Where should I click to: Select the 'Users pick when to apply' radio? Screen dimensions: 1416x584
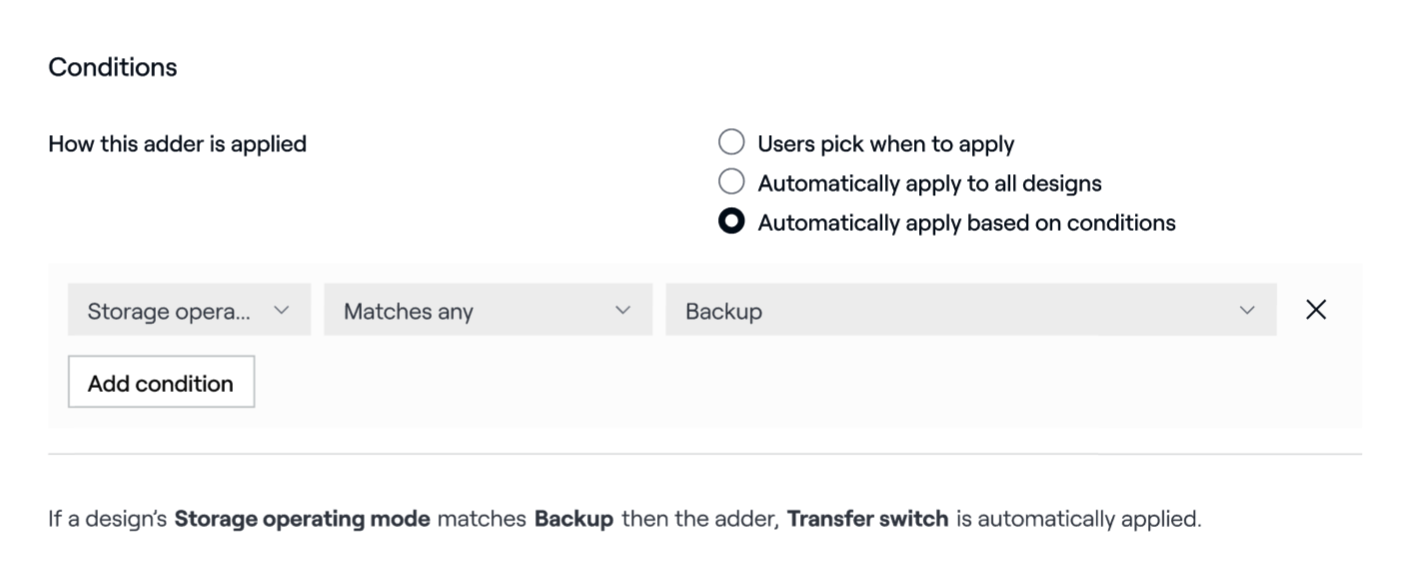(732, 143)
